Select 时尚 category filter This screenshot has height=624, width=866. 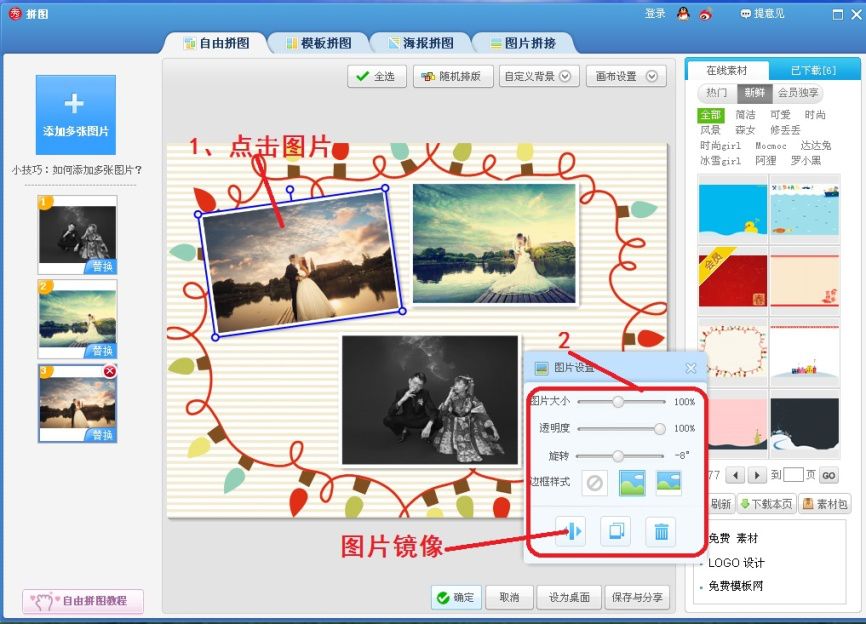point(815,115)
